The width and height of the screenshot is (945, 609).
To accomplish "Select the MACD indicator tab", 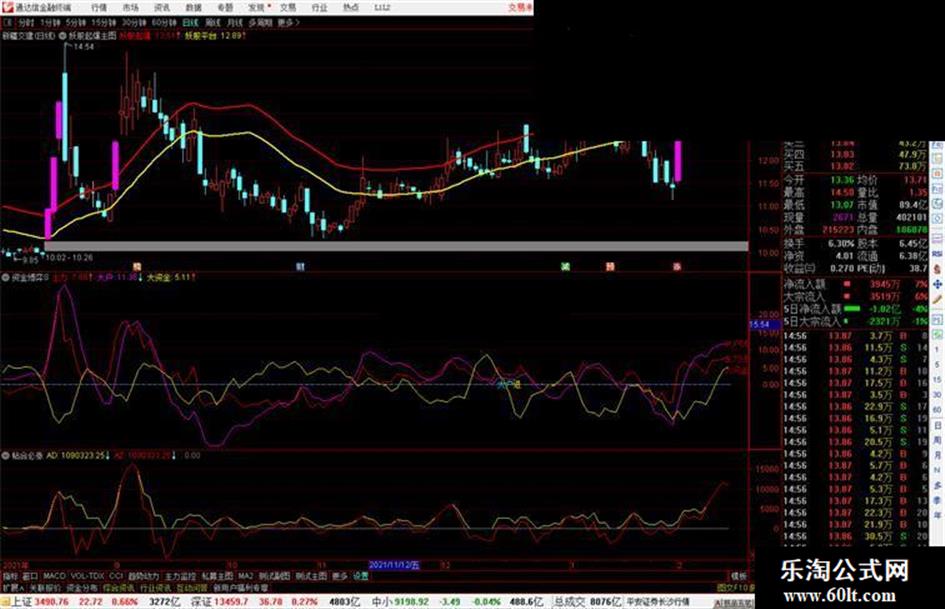I will click(54, 576).
